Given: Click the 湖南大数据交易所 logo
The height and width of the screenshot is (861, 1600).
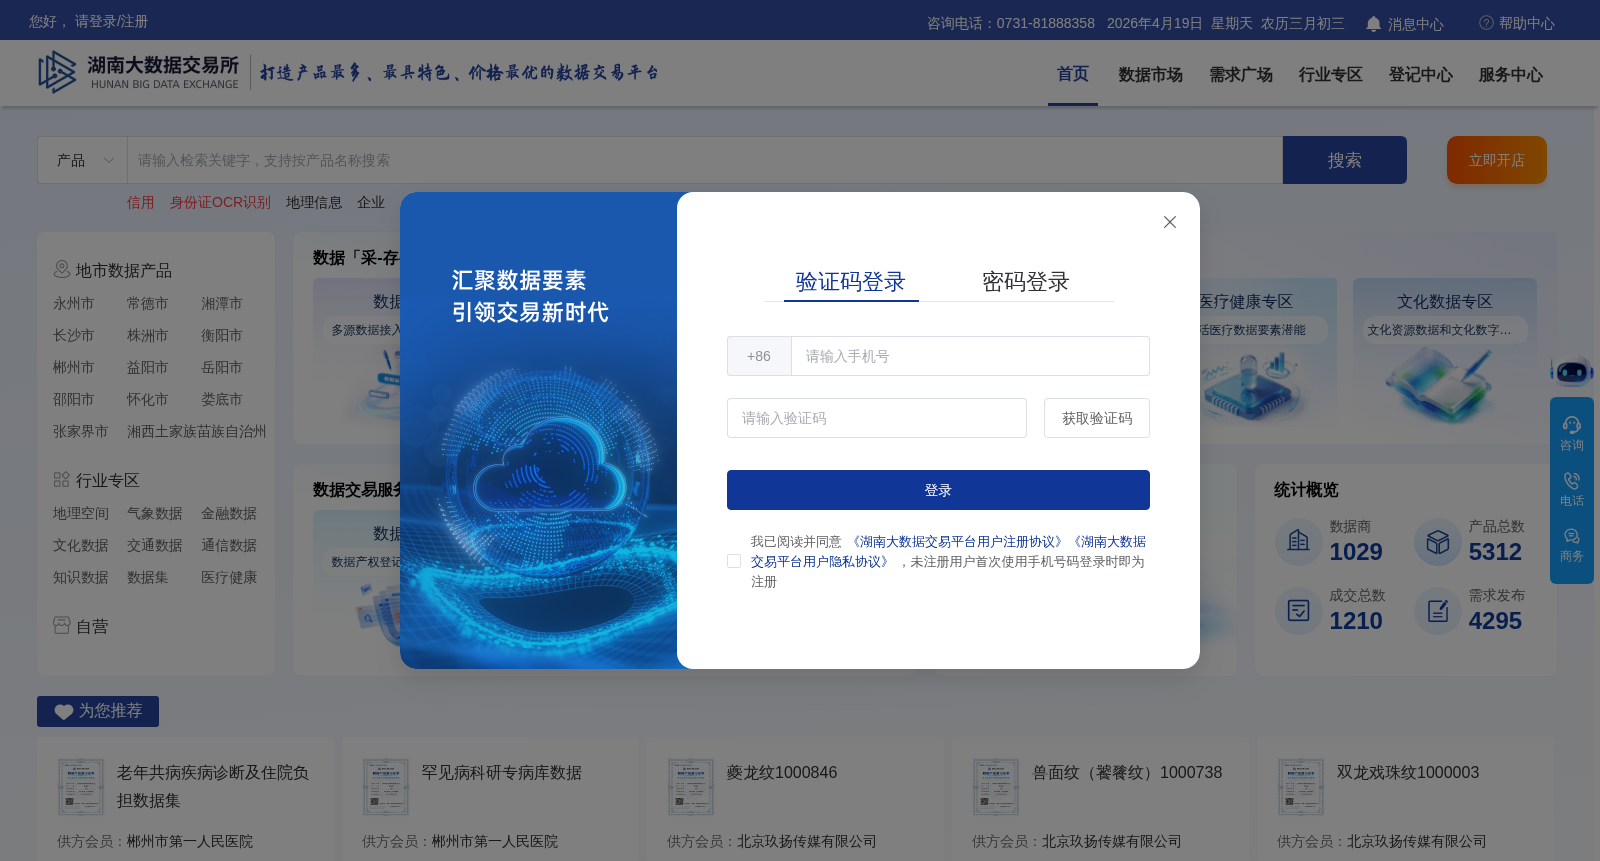Looking at the screenshot, I should click(138, 73).
